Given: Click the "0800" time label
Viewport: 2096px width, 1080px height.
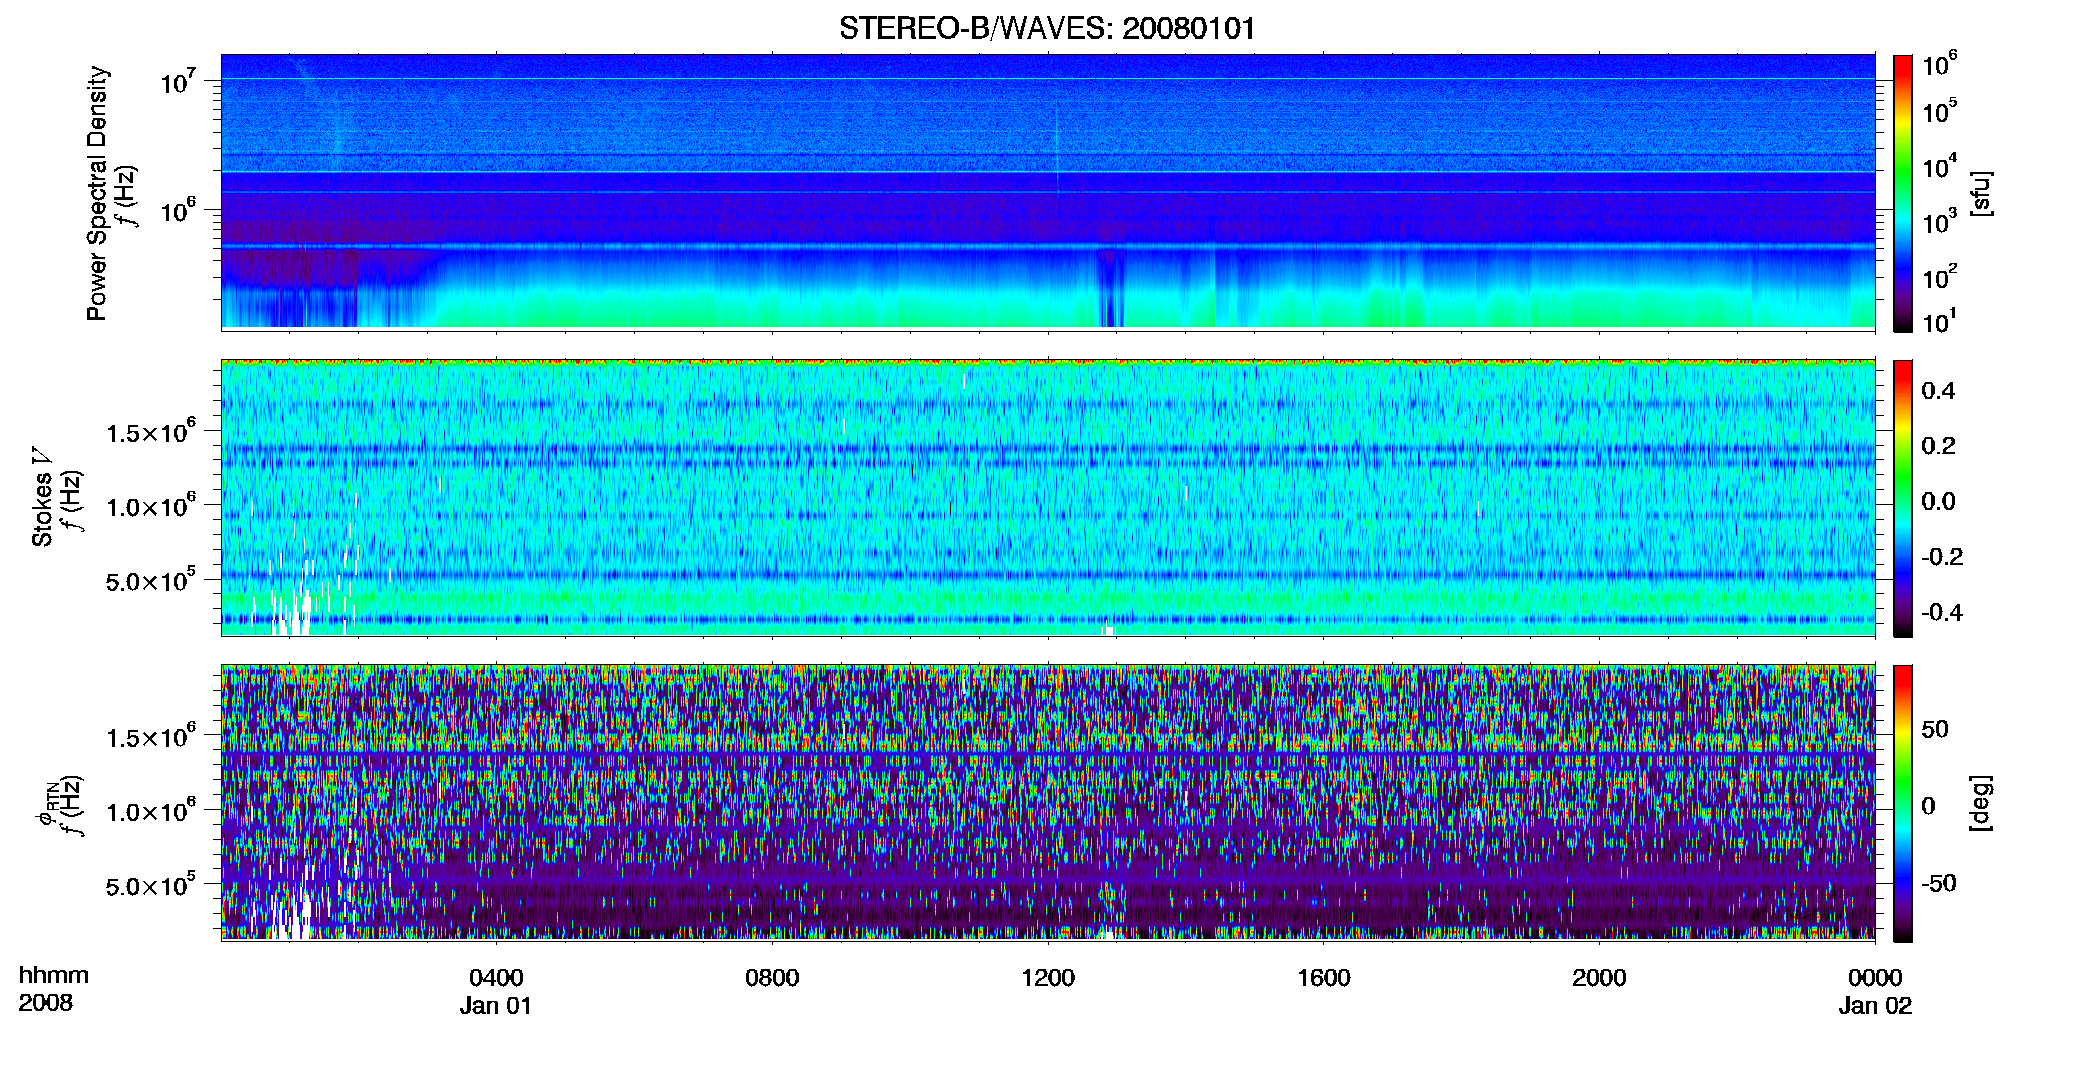Looking at the screenshot, I should [772, 978].
